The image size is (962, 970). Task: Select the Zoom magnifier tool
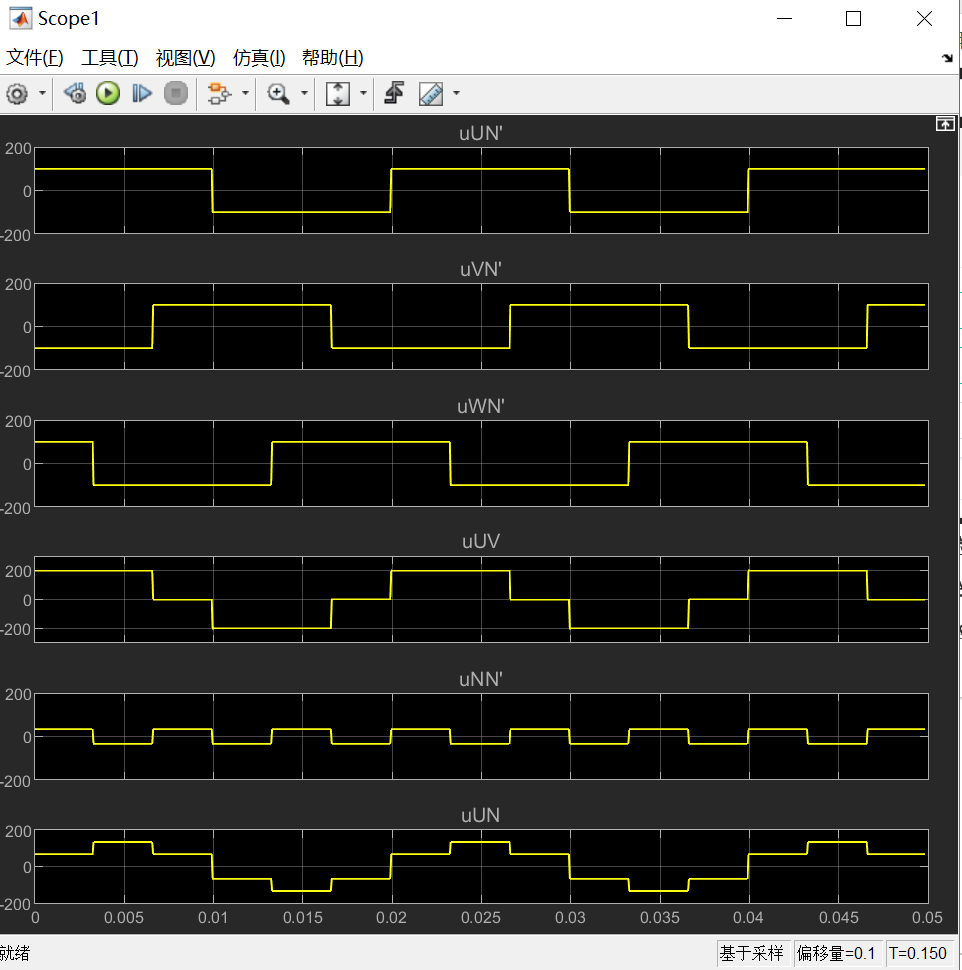pyautogui.click(x=278, y=94)
